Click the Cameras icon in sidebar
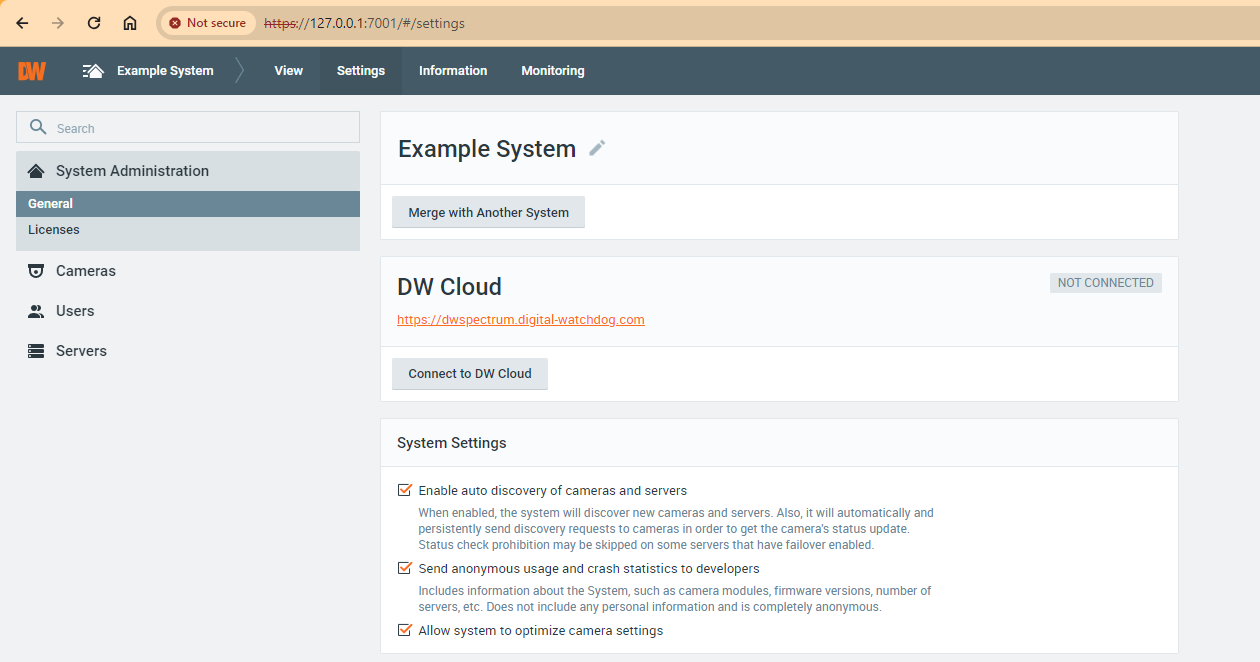 pyautogui.click(x=36, y=271)
